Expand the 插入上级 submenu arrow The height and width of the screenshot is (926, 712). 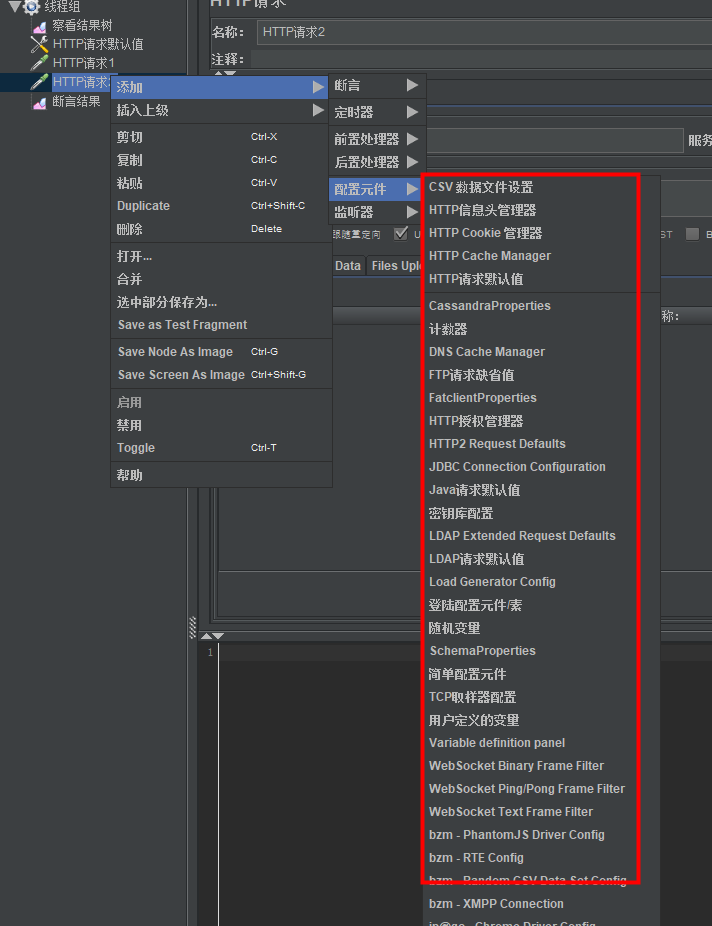tap(318, 110)
